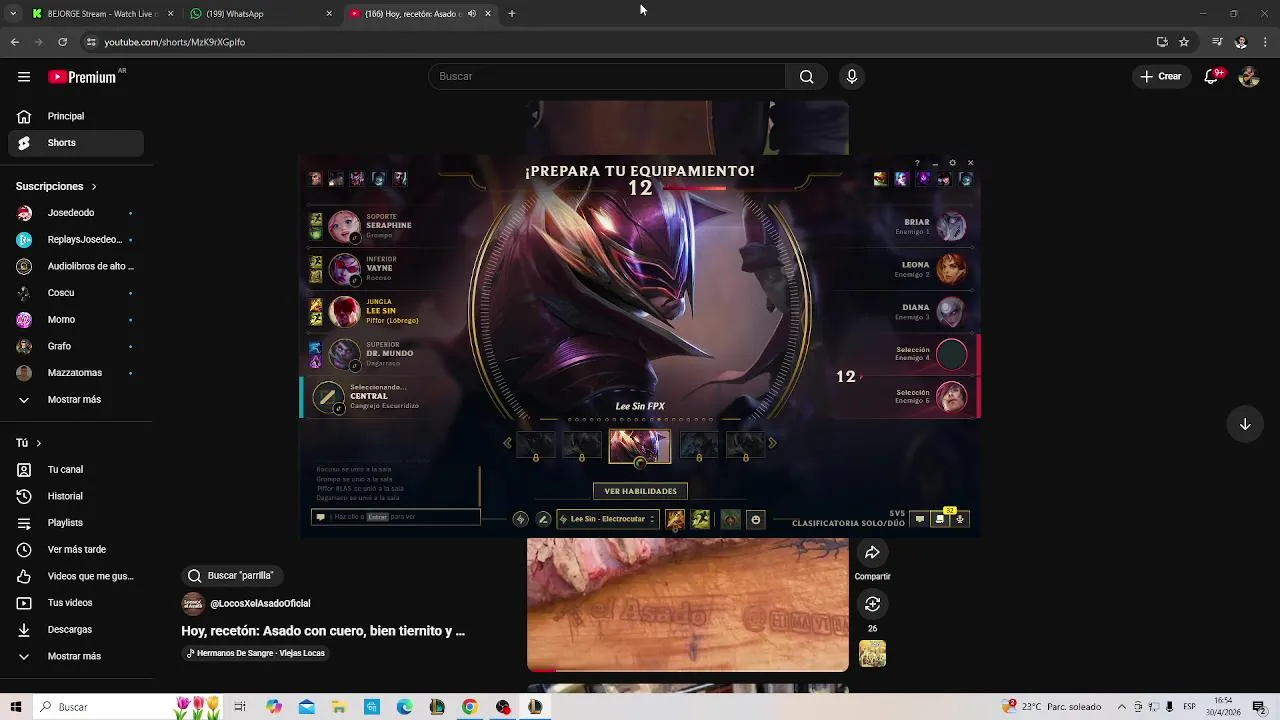Change the first summoner spell Smite
Screen dimensions: 1280x720
pos(675,519)
